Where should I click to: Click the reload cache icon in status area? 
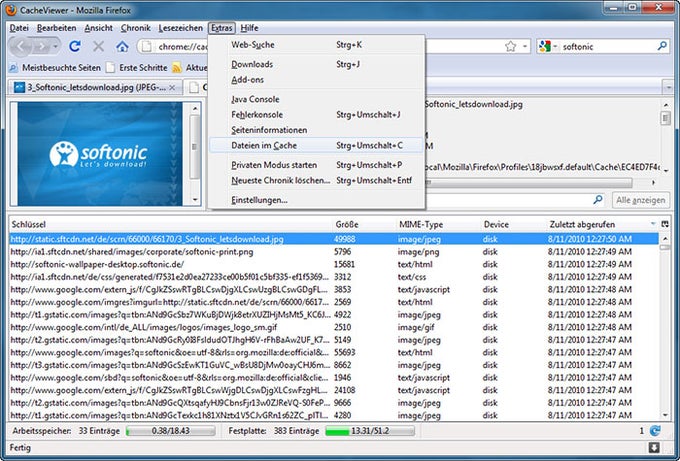pos(655,431)
